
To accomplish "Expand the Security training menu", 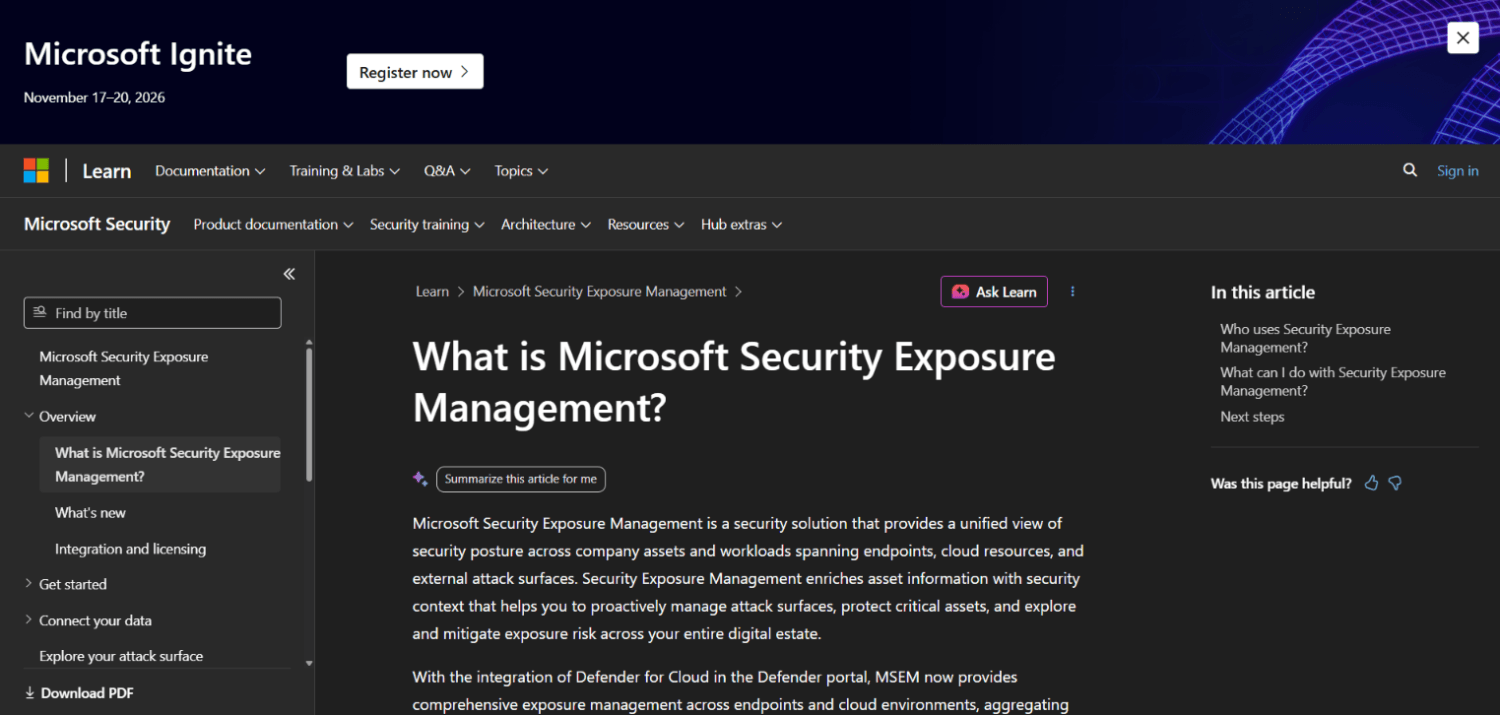I will pos(427,224).
